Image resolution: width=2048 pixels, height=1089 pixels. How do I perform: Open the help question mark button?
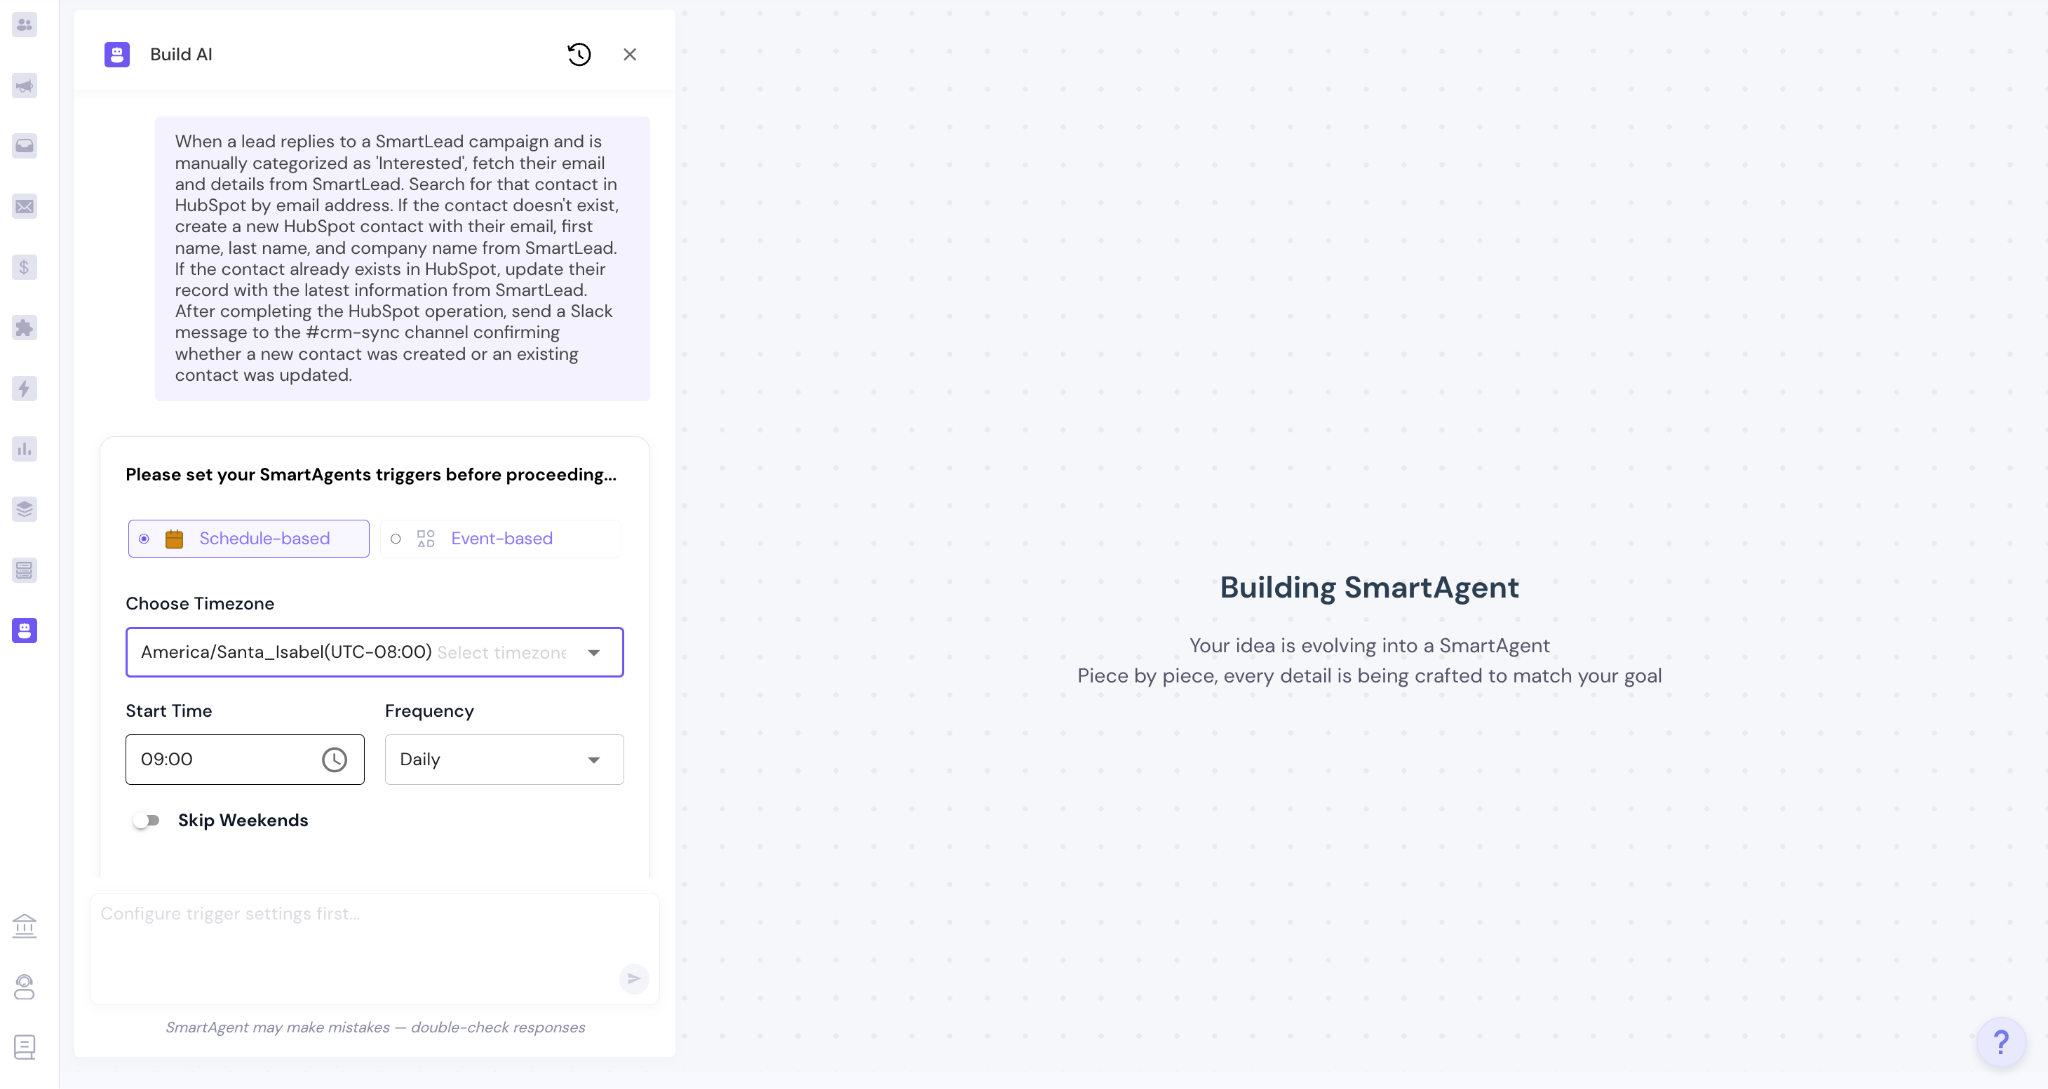pyautogui.click(x=2000, y=1042)
